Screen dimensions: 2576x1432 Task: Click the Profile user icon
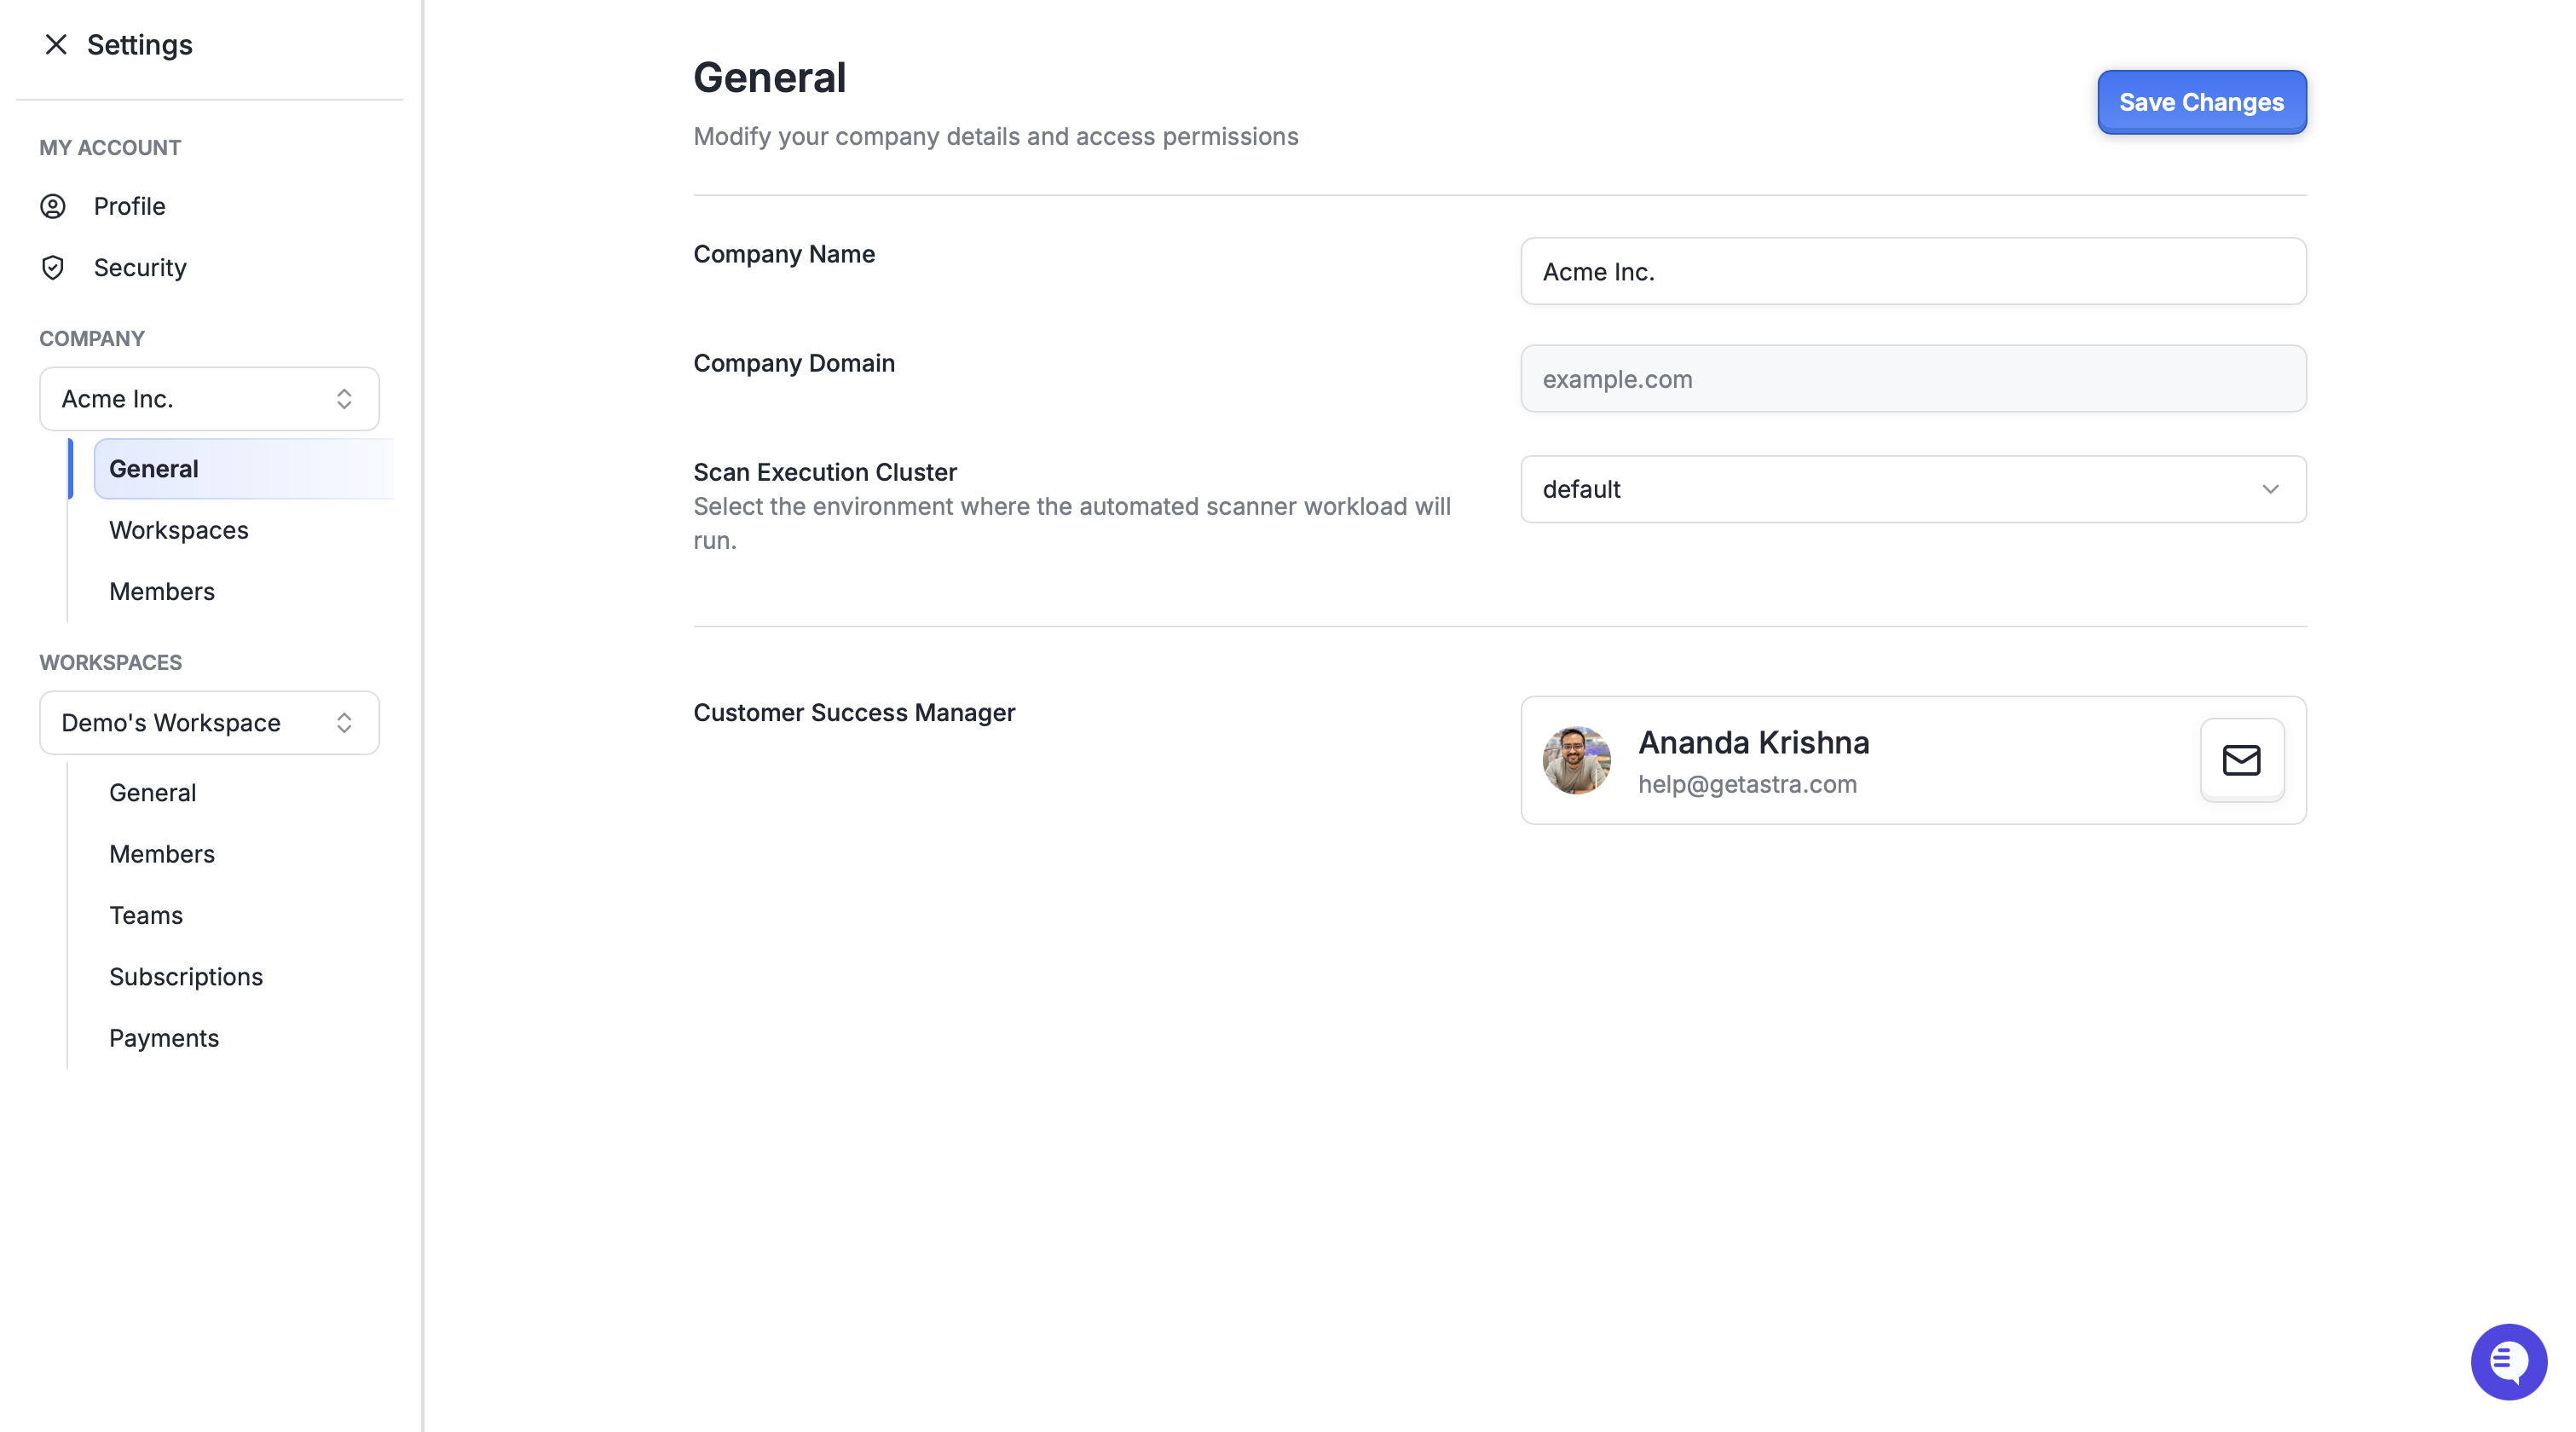53,206
